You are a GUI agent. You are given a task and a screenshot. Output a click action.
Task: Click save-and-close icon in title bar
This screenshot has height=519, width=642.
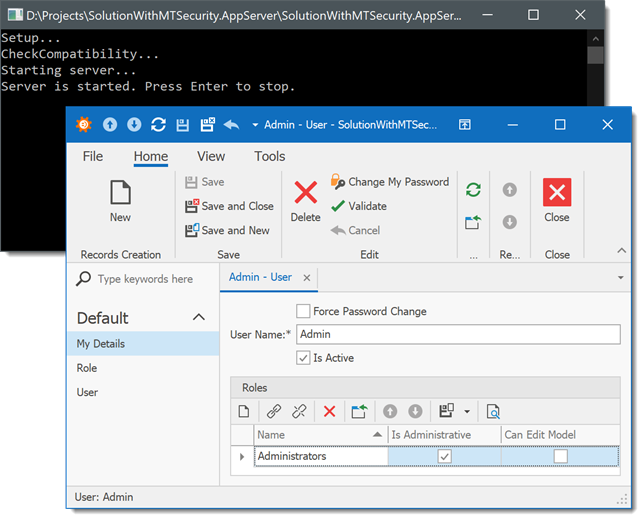[x=208, y=124]
